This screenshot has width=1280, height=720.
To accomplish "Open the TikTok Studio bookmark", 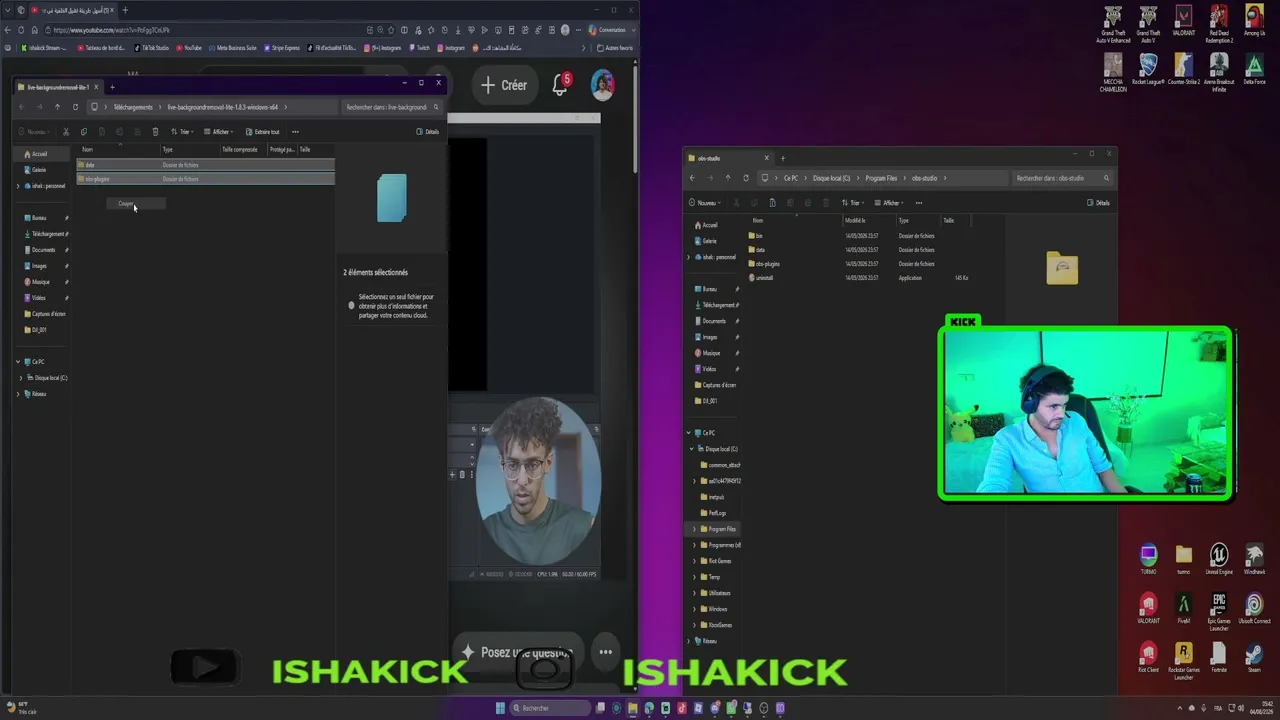I will 151,48.
